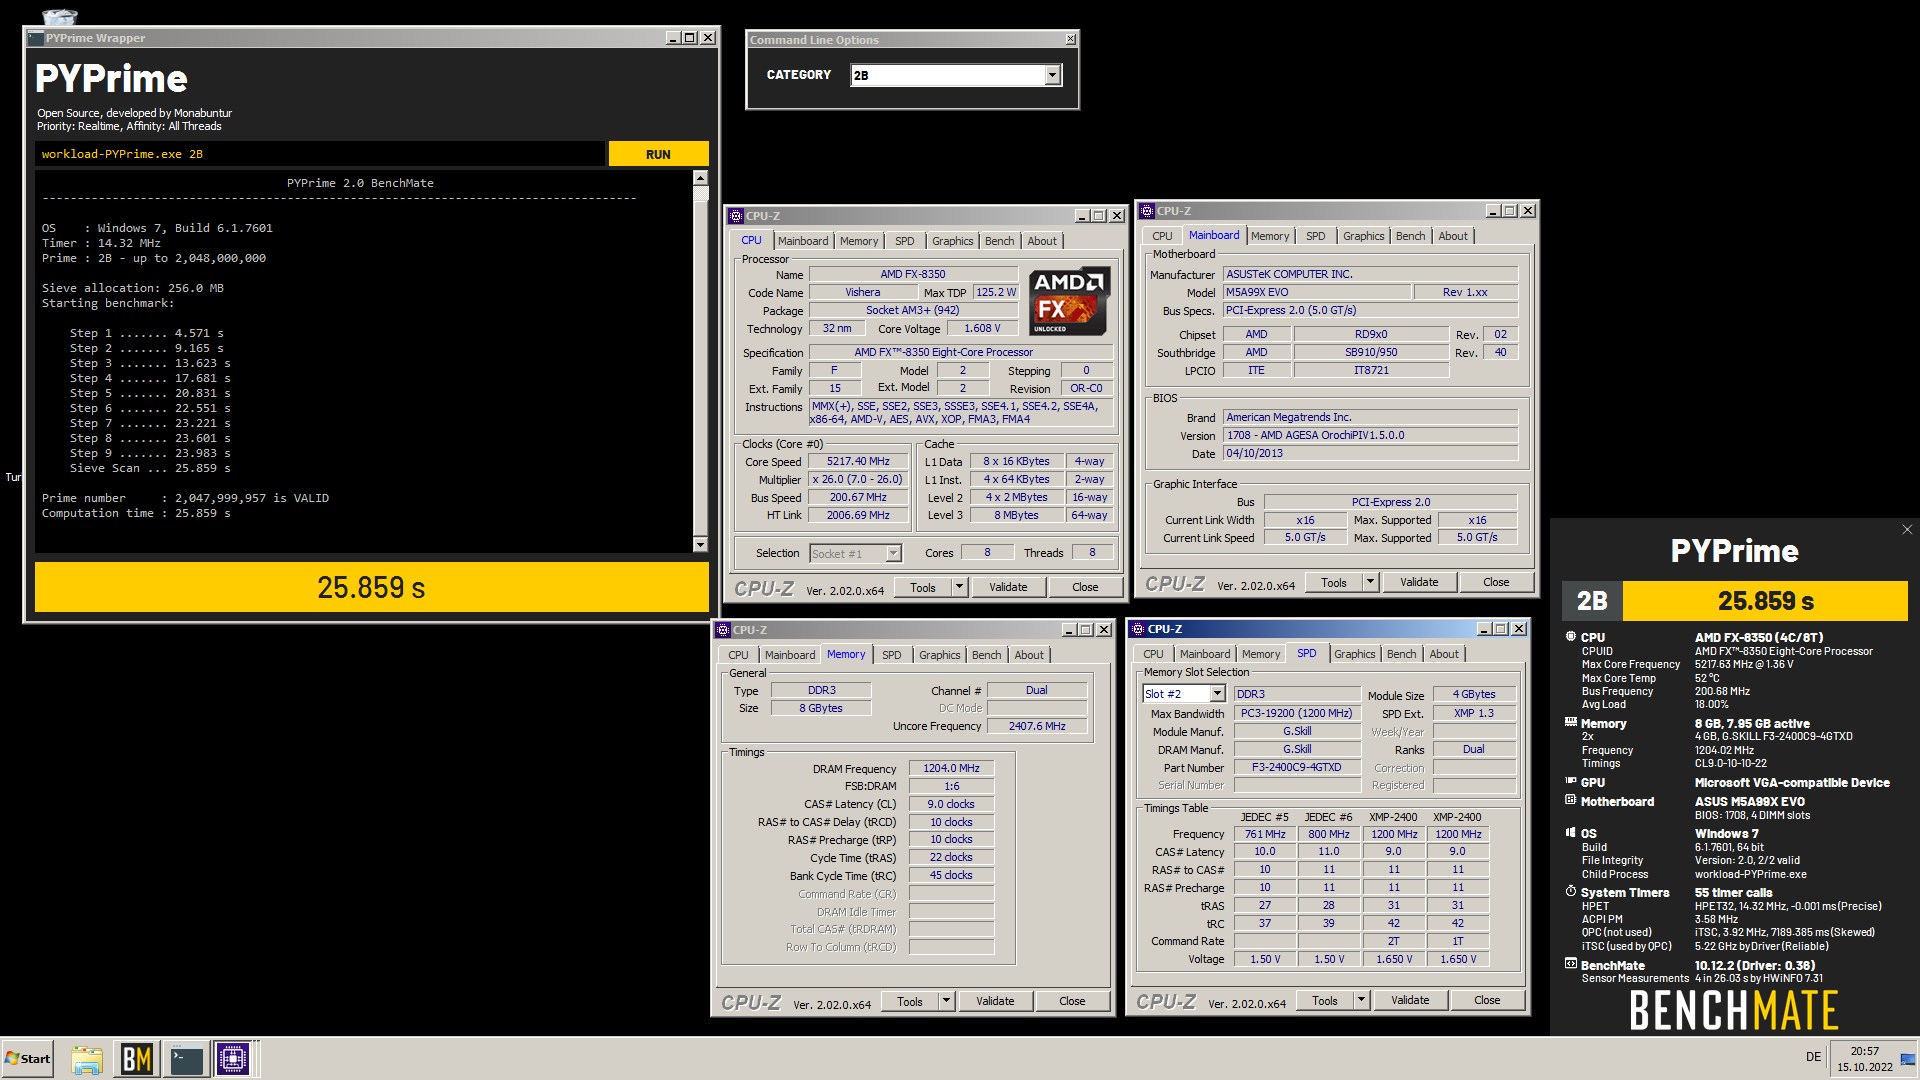Click the PYPrime output scrollbar up arrow
The height and width of the screenshot is (1080, 1920).
pos(700,178)
